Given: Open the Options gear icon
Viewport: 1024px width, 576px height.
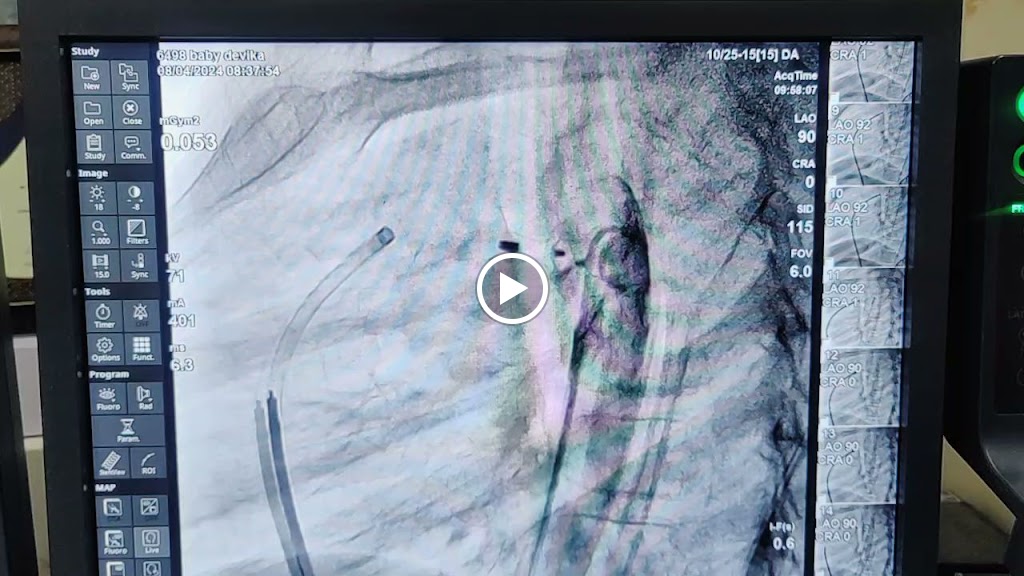Looking at the screenshot, I should [x=106, y=349].
